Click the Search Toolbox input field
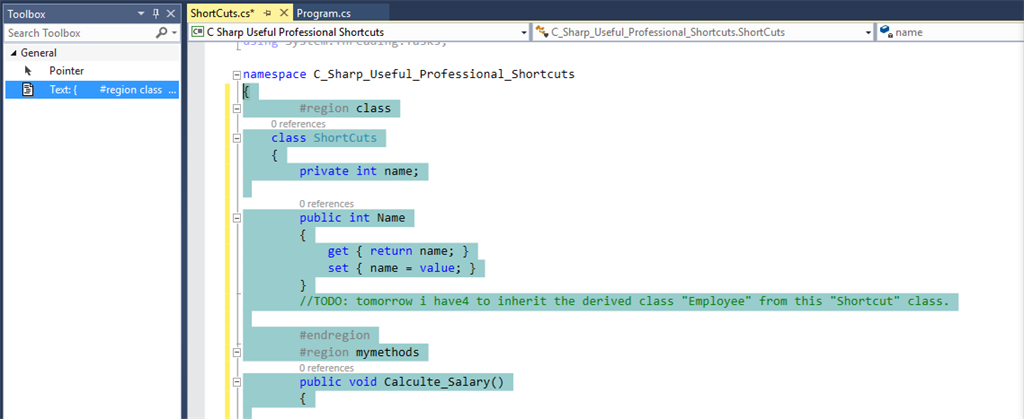This screenshot has height=419, width=1024. pyautogui.click(x=78, y=33)
